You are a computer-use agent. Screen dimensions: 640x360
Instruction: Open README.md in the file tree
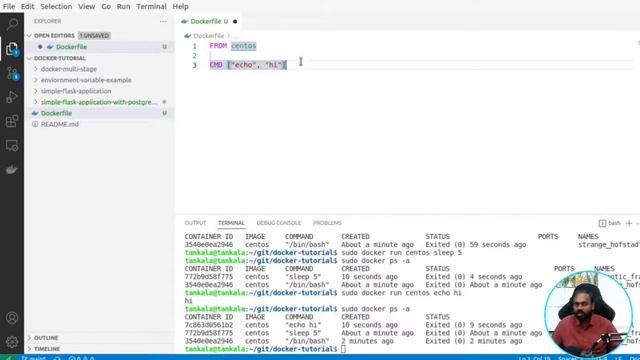point(60,124)
